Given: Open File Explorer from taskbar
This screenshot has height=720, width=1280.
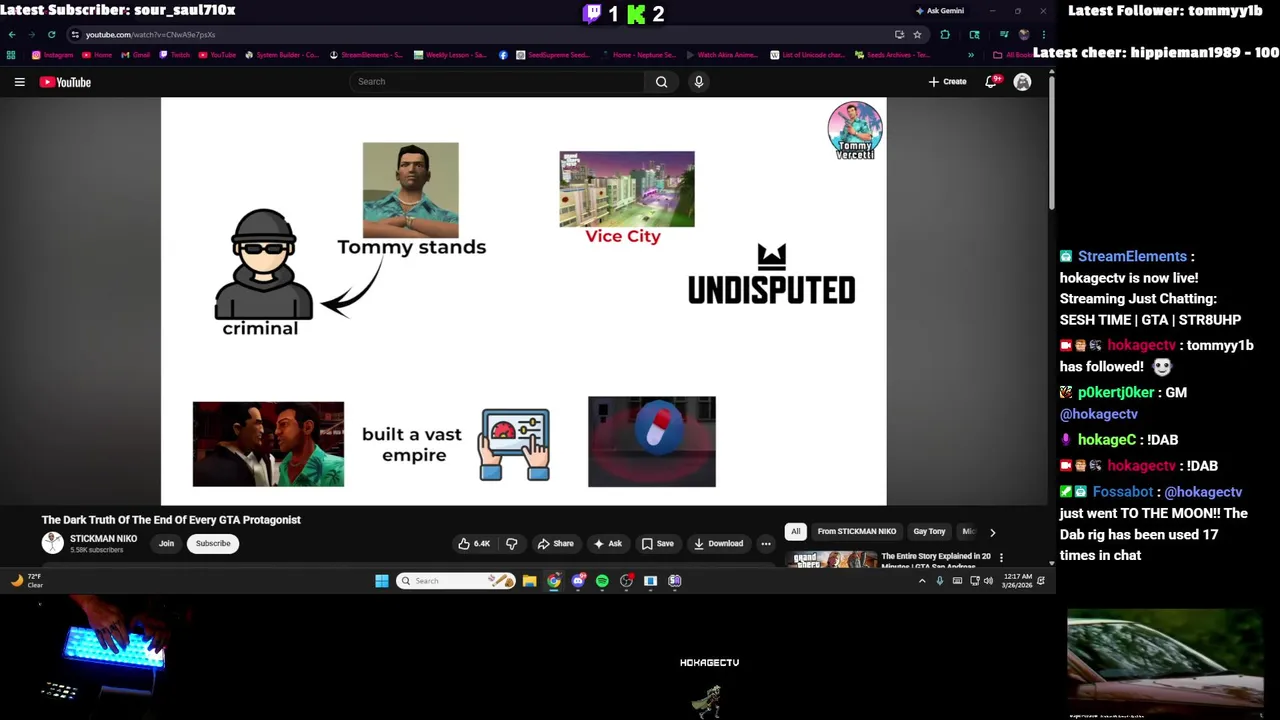Looking at the screenshot, I should coord(529,581).
